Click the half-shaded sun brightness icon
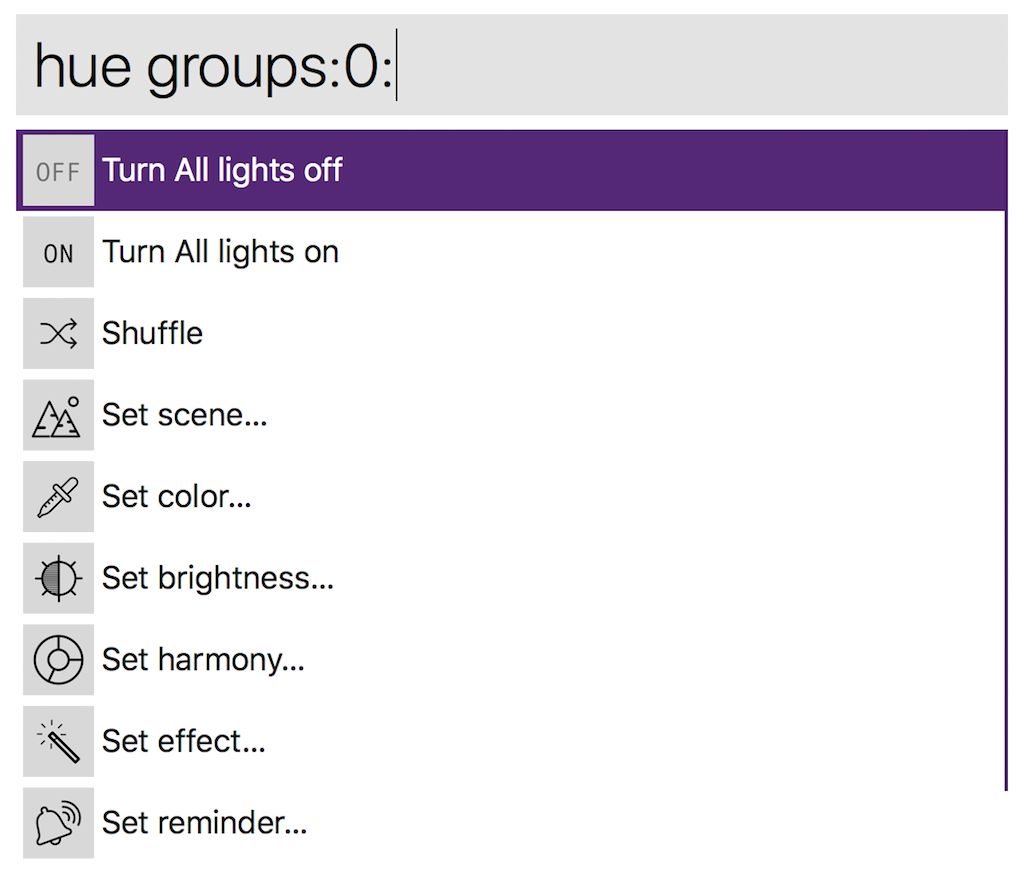Screen dimensions: 1024x878 click(58, 578)
